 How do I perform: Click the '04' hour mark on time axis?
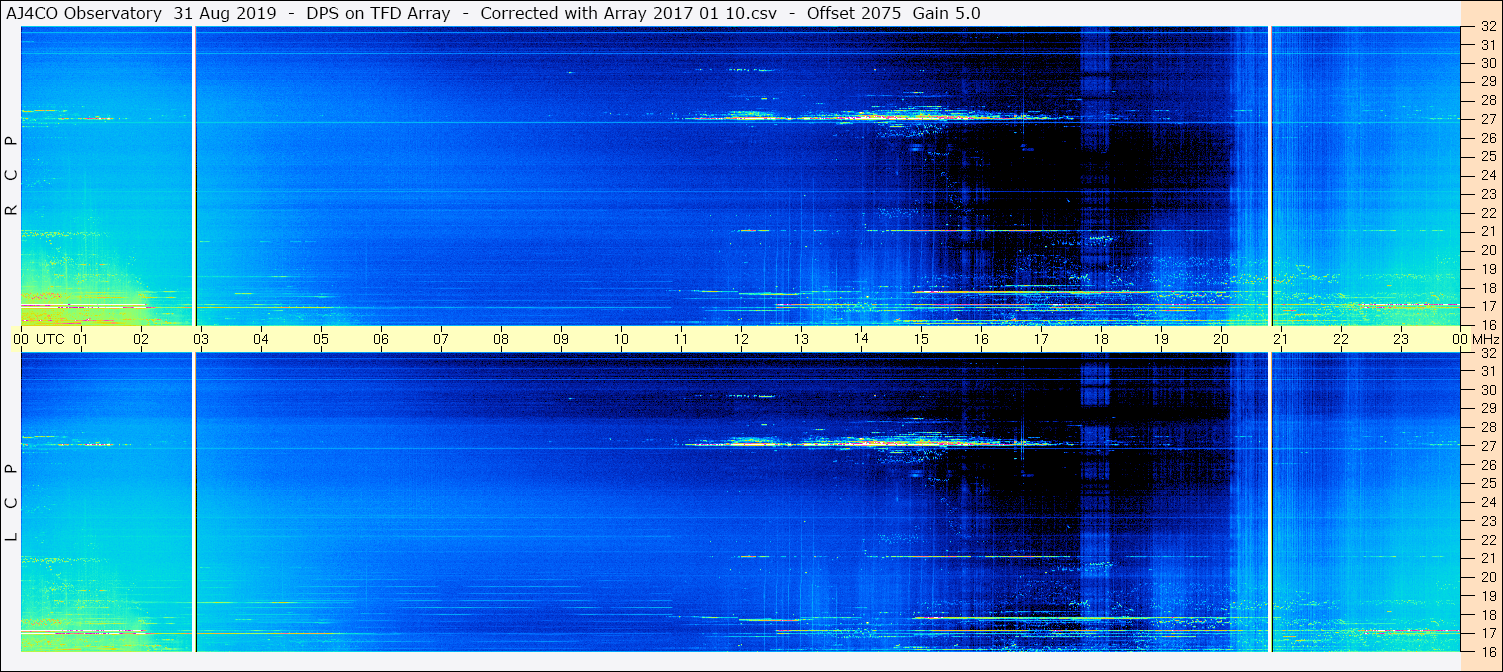click(261, 339)
